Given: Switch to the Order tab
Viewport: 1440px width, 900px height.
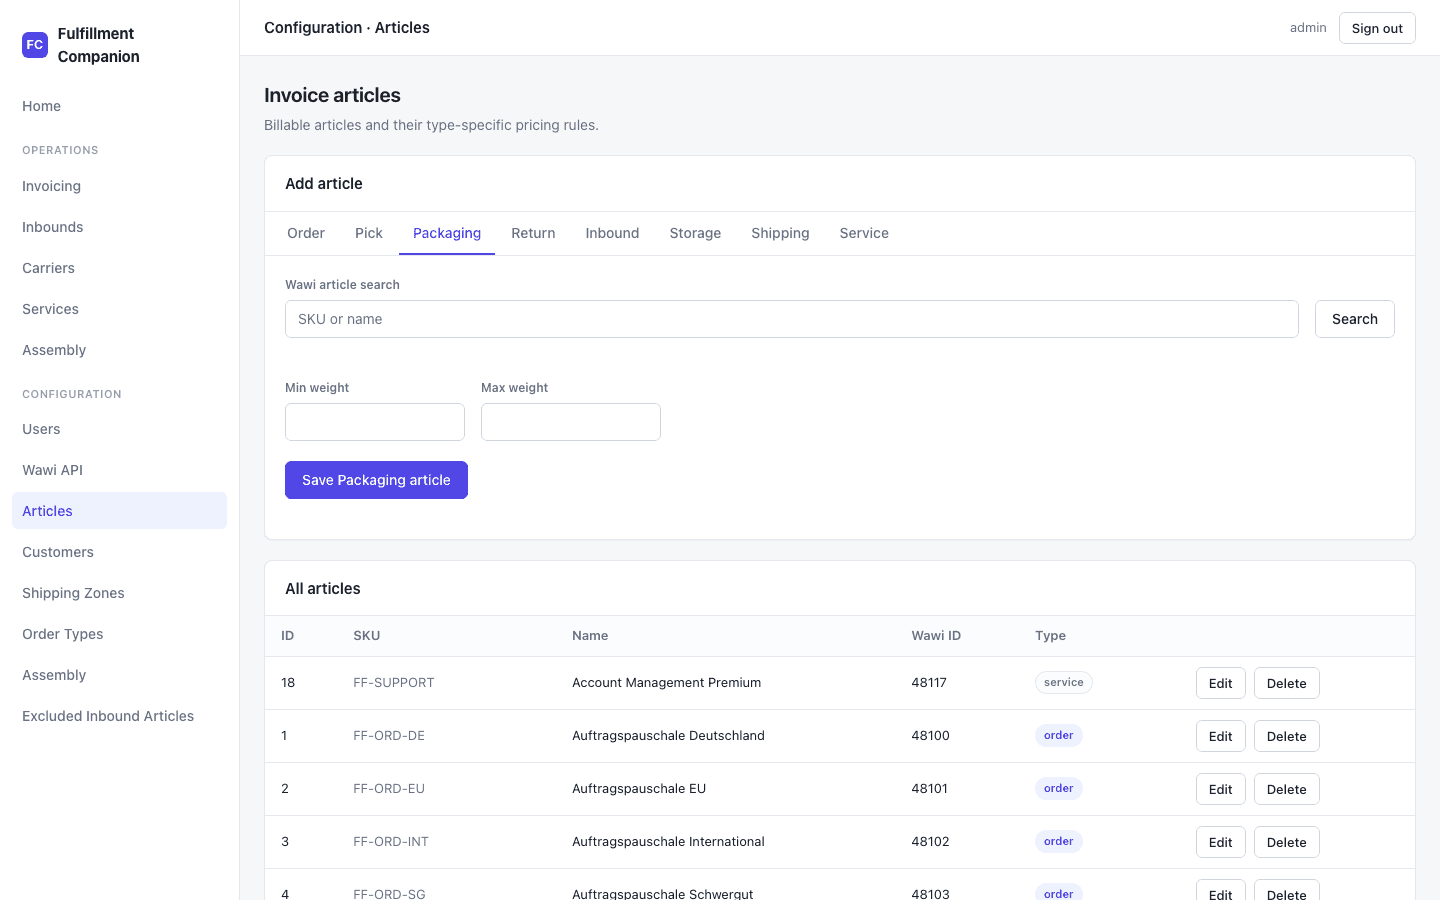Looking at the screenshot, I should coord(306,233).
